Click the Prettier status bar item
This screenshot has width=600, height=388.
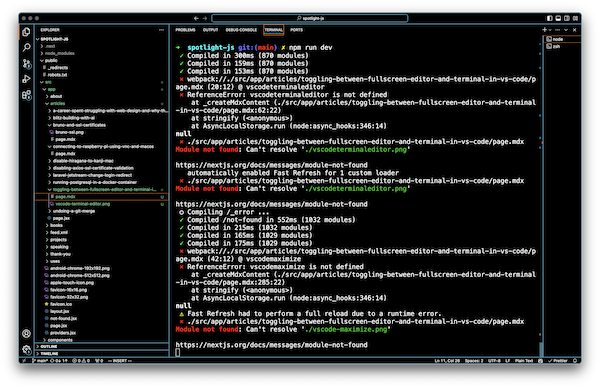point(558,361)
